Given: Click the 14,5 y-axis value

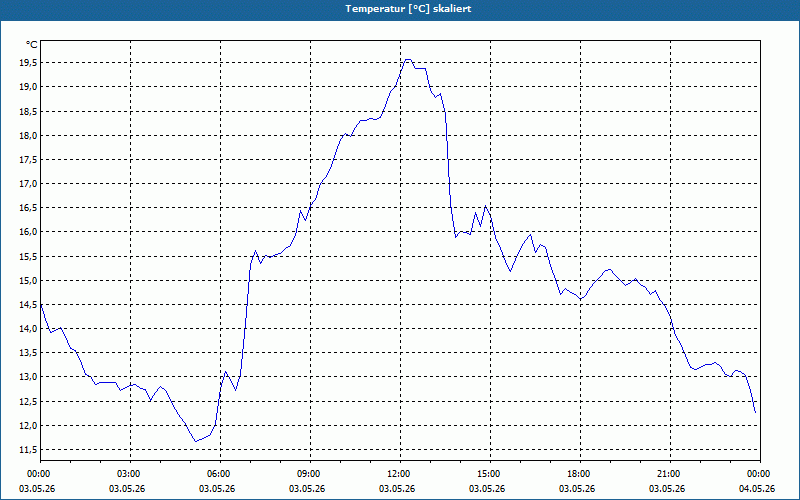Looking at the screenshot, I should [29, 305].
